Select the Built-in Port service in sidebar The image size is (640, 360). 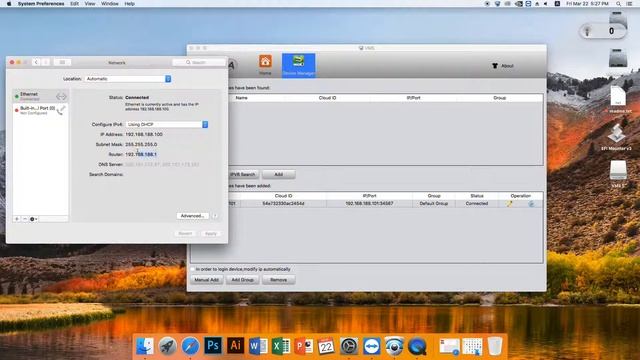(x=40, y=110)
